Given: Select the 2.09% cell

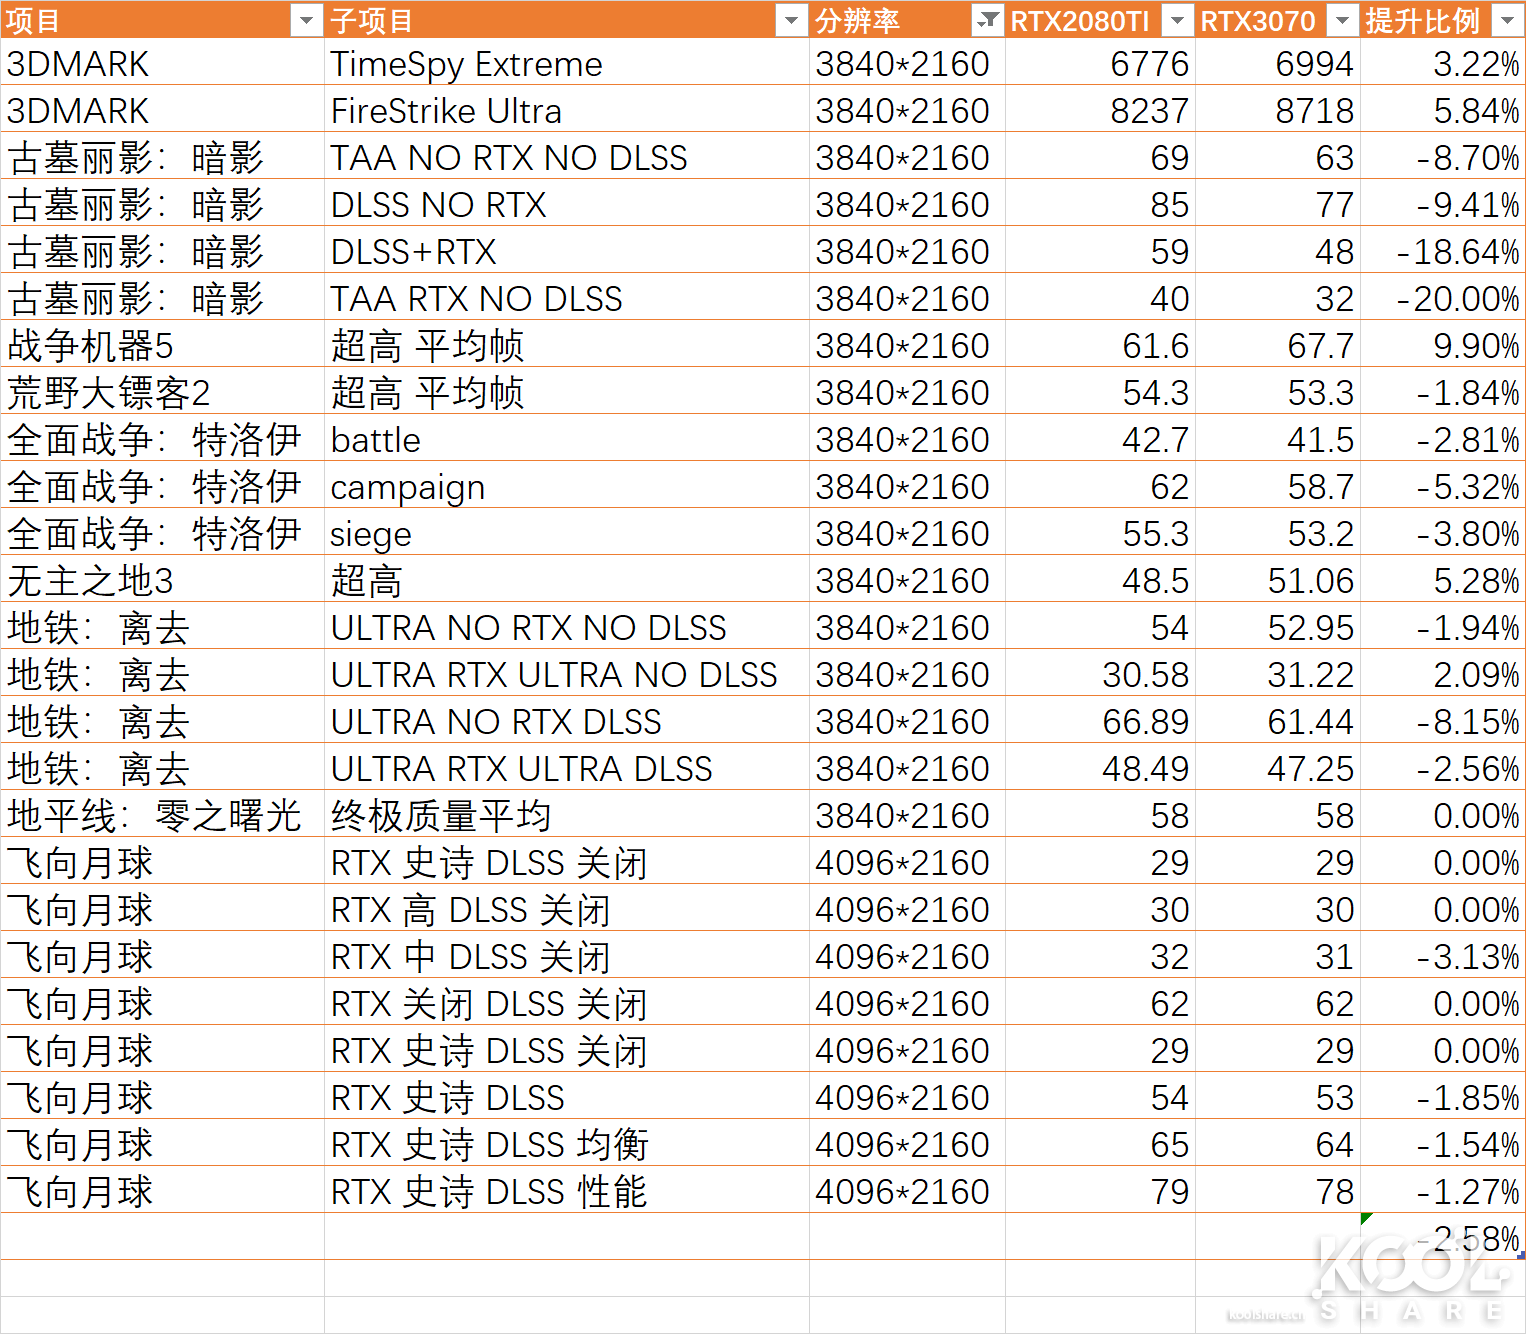Looking at the screenshot, I should 1443,673.
